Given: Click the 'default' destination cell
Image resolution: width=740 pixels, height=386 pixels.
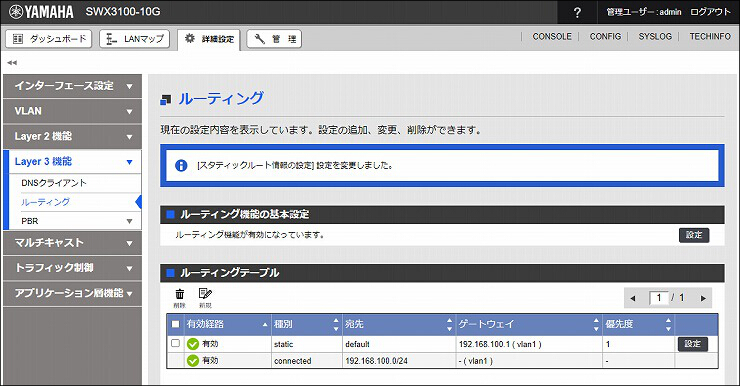Looking at the screenshot, I should (399, 344).
